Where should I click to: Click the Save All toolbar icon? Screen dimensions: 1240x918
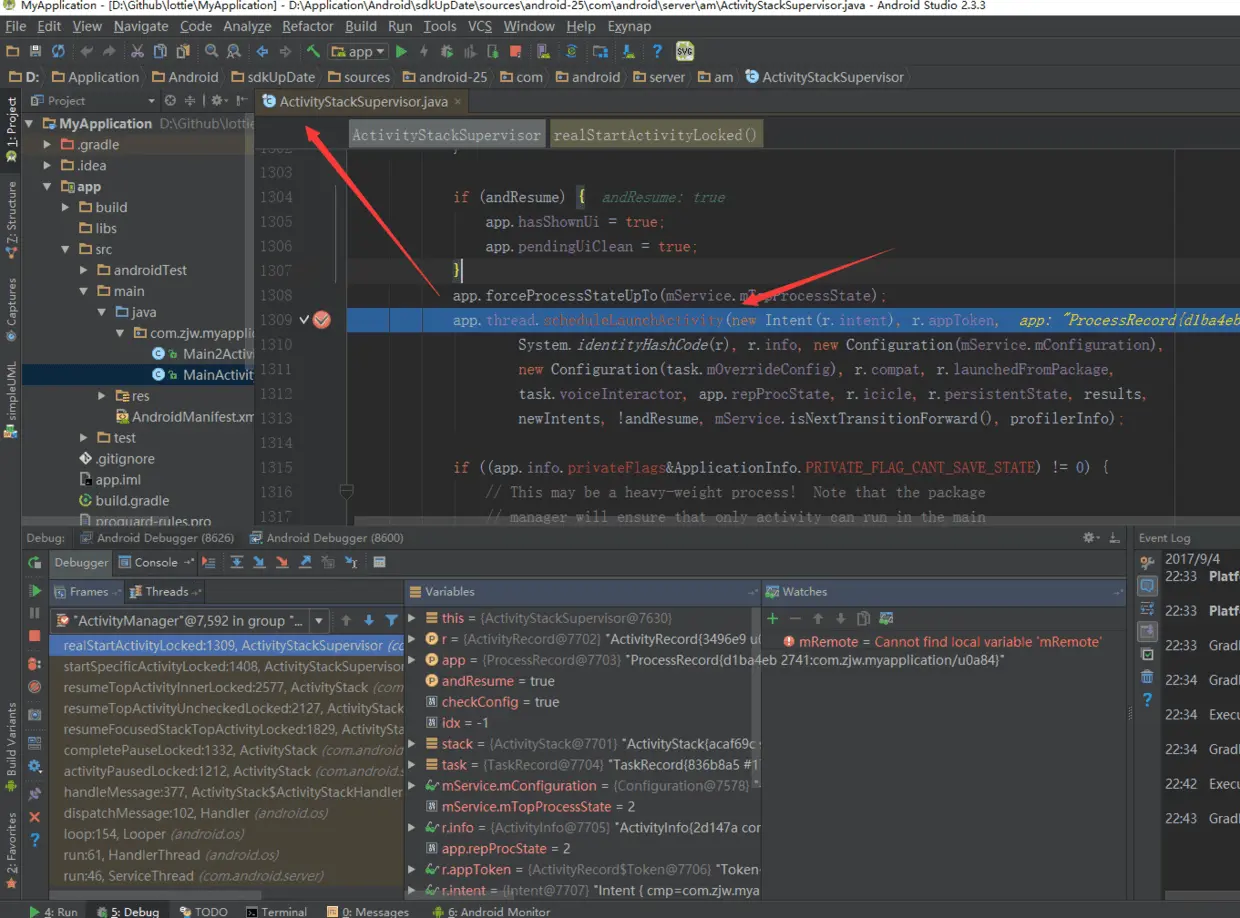pos(36,52)
